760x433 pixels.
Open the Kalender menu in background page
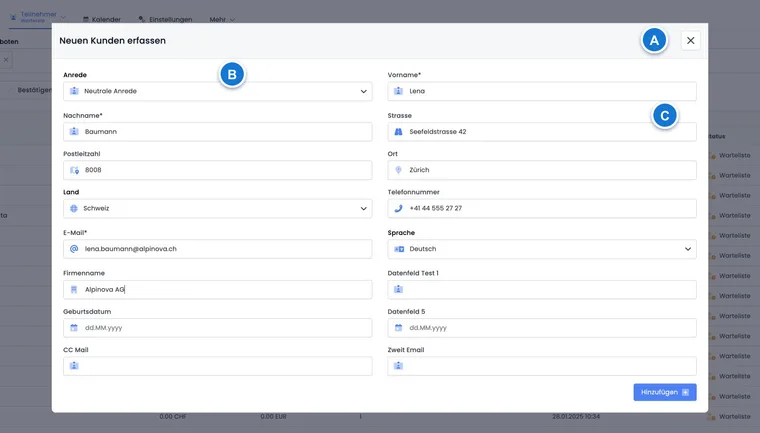(102, 19)
